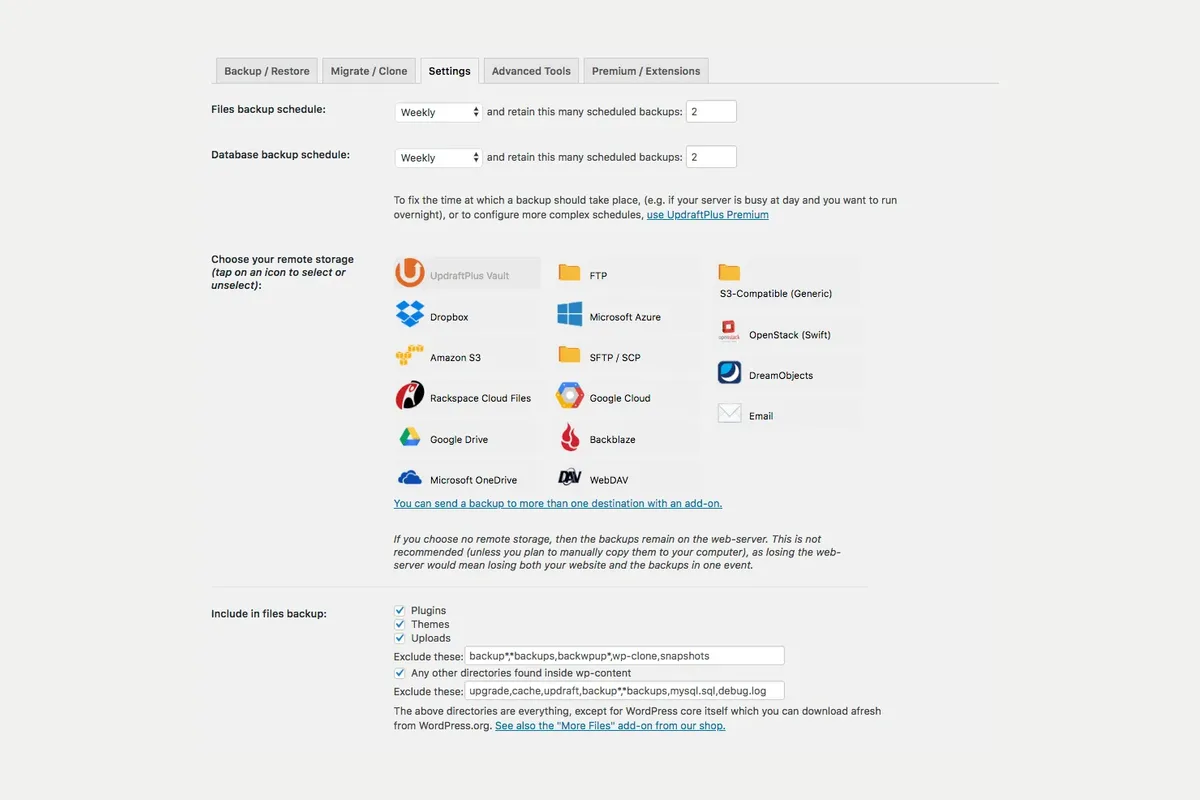Select the Settings tab
The width and height of the screenshot is (1200, 800).
point(450,71)
